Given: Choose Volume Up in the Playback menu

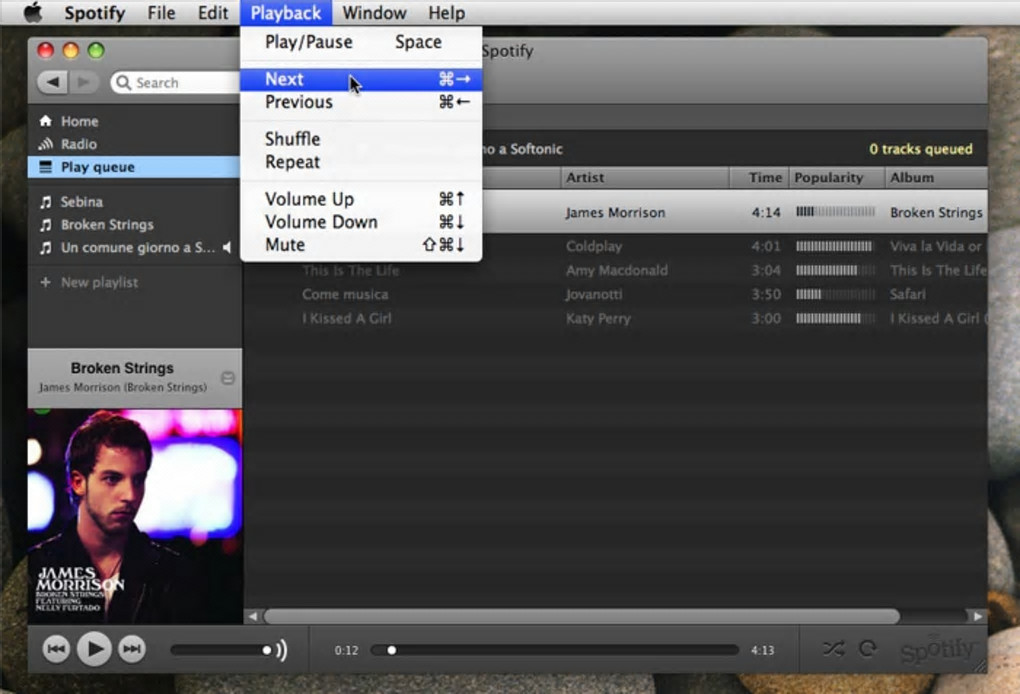Looking at the screenshot, I should tap(361, 199).
